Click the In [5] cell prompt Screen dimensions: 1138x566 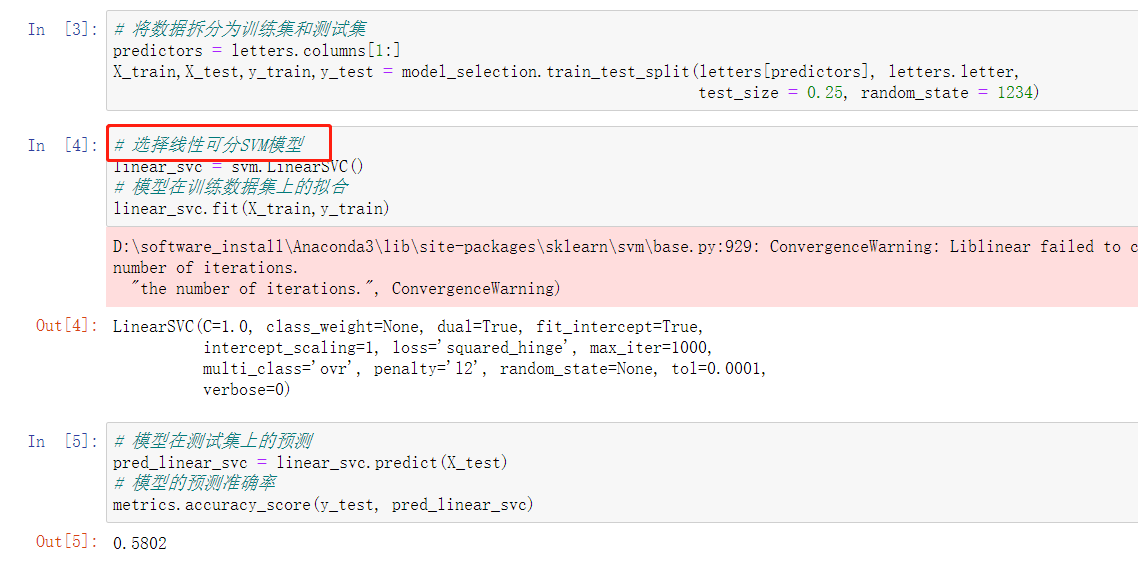(60, 441)
